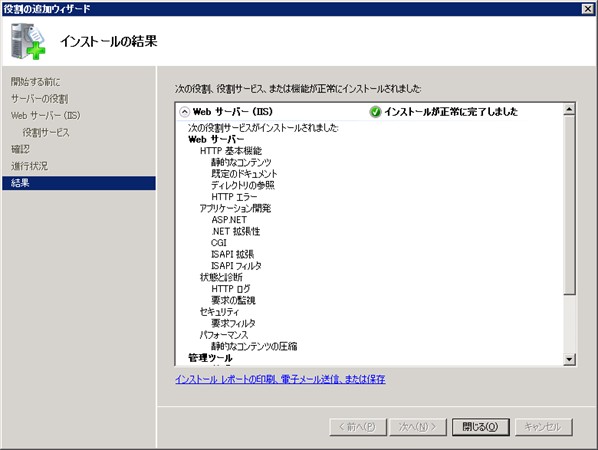This screenshot has height=450, width=598.
Task: Click the ASP.NET entry
Action: tap(229, 220)
